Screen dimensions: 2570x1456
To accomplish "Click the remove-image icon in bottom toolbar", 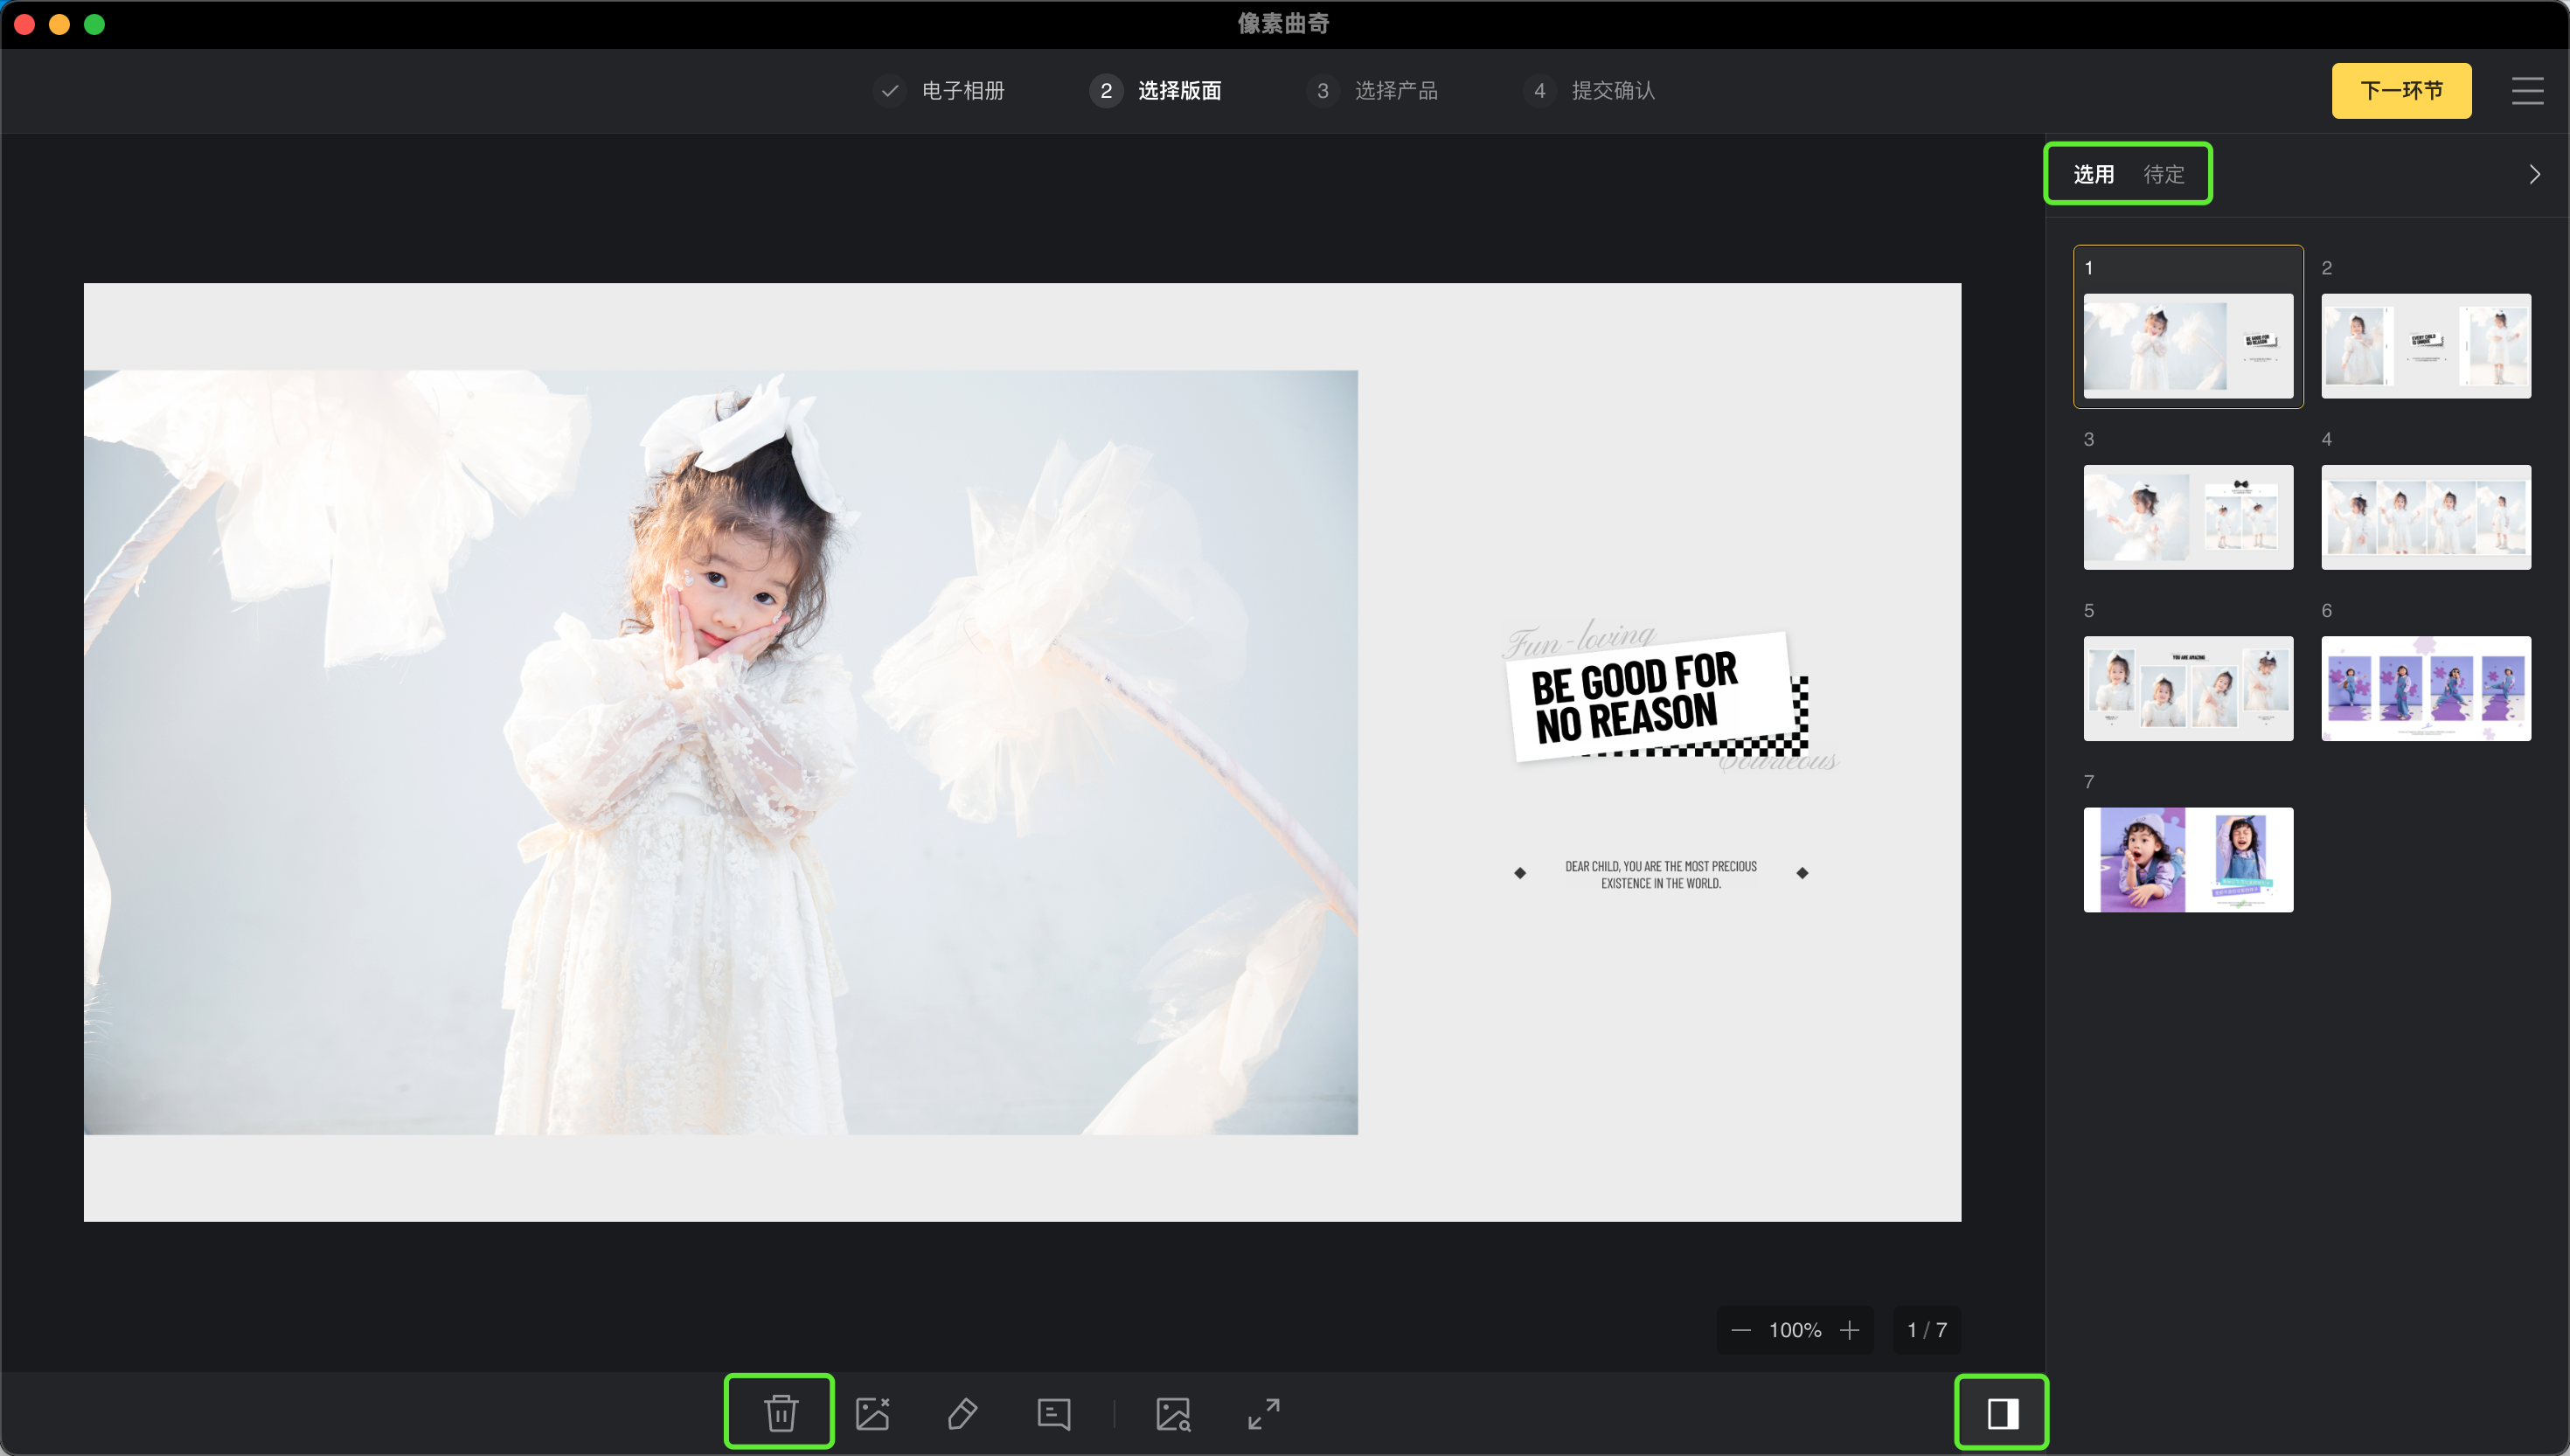I will pos(872,1413).
